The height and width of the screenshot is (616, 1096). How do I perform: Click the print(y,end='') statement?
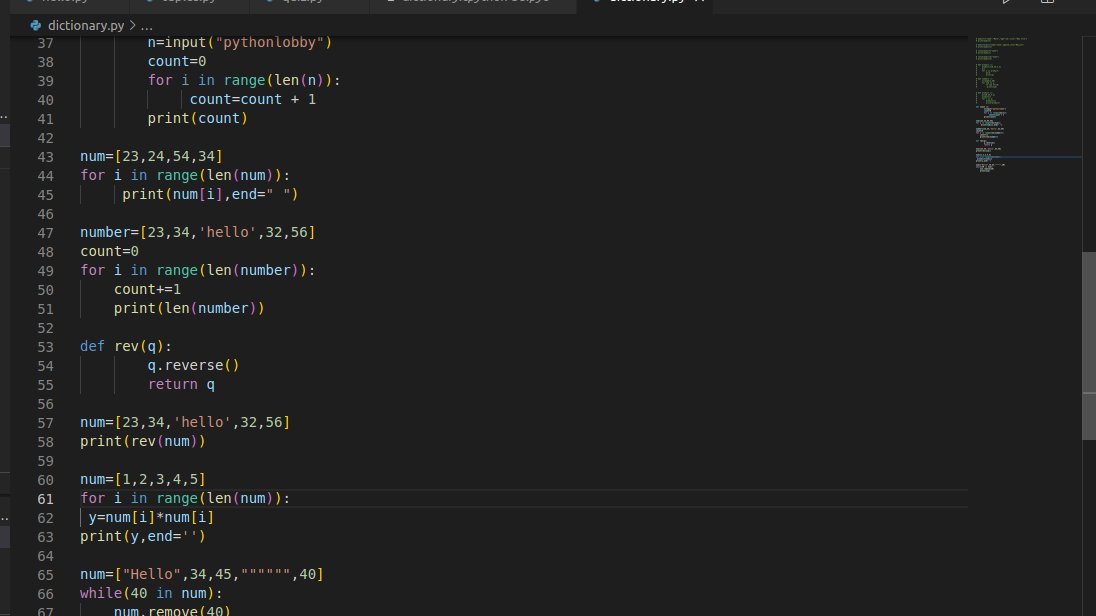143,536
